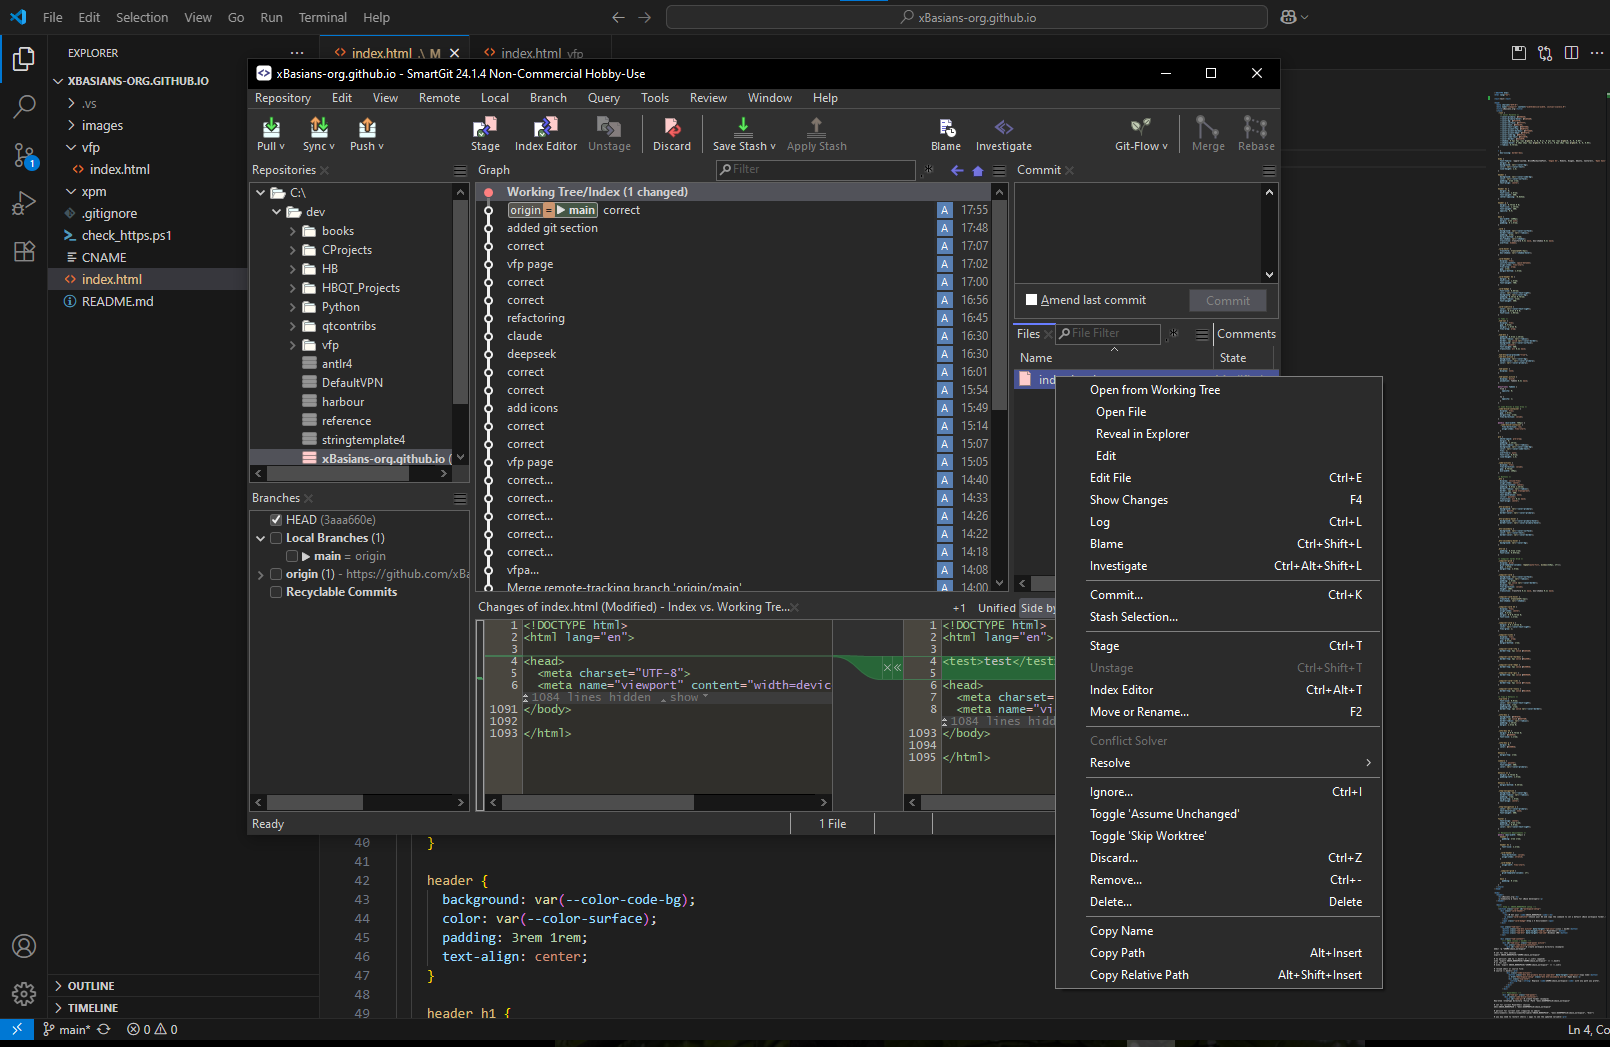Open VS Code Terminal menu
1610x1047 pixels.
pos(322,17)
